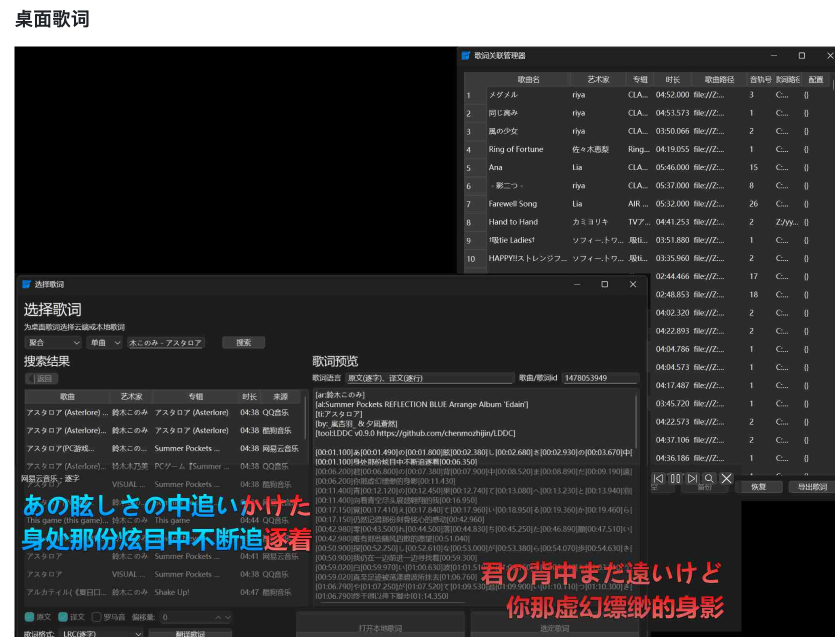Toggle the 译文 checkbox

[65, 618]
